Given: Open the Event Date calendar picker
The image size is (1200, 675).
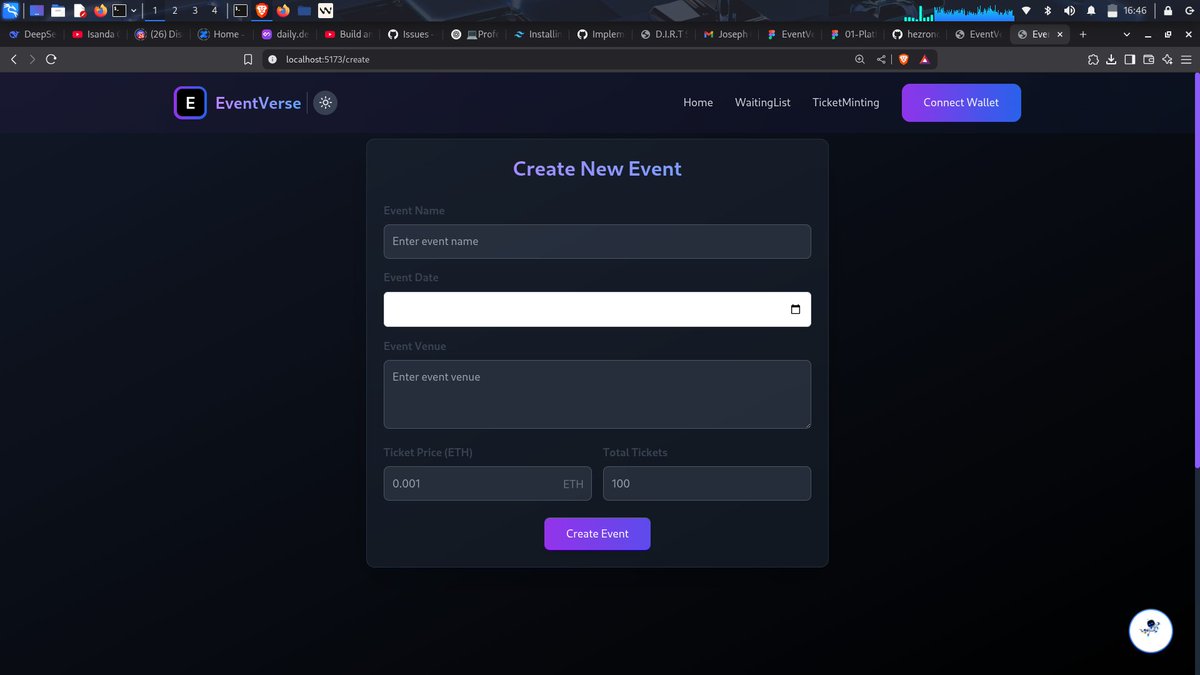Looking at the screenshot, I should 797,309.
